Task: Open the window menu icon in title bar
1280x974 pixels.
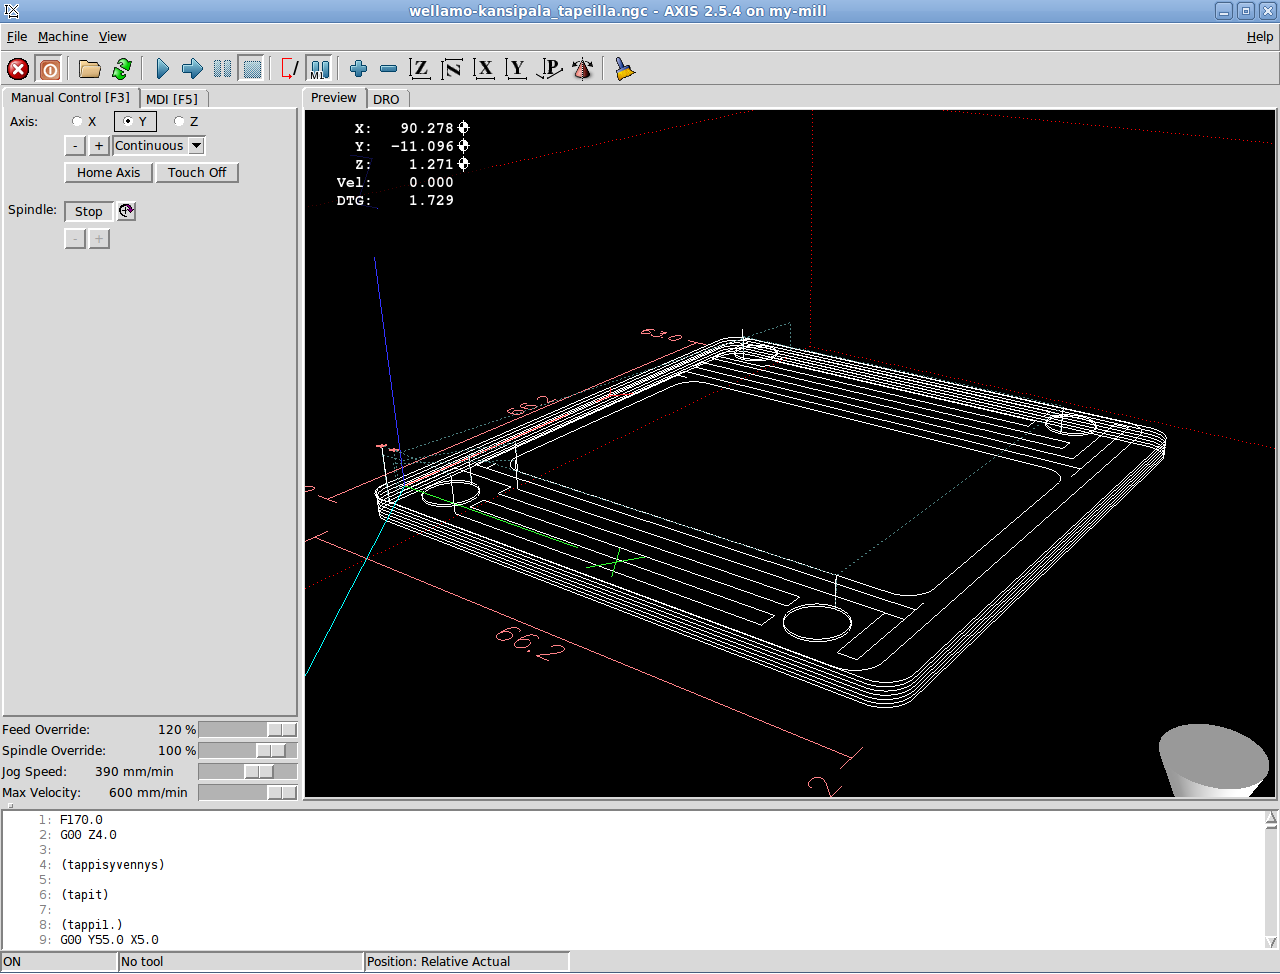Action: (x=11, y=11)
